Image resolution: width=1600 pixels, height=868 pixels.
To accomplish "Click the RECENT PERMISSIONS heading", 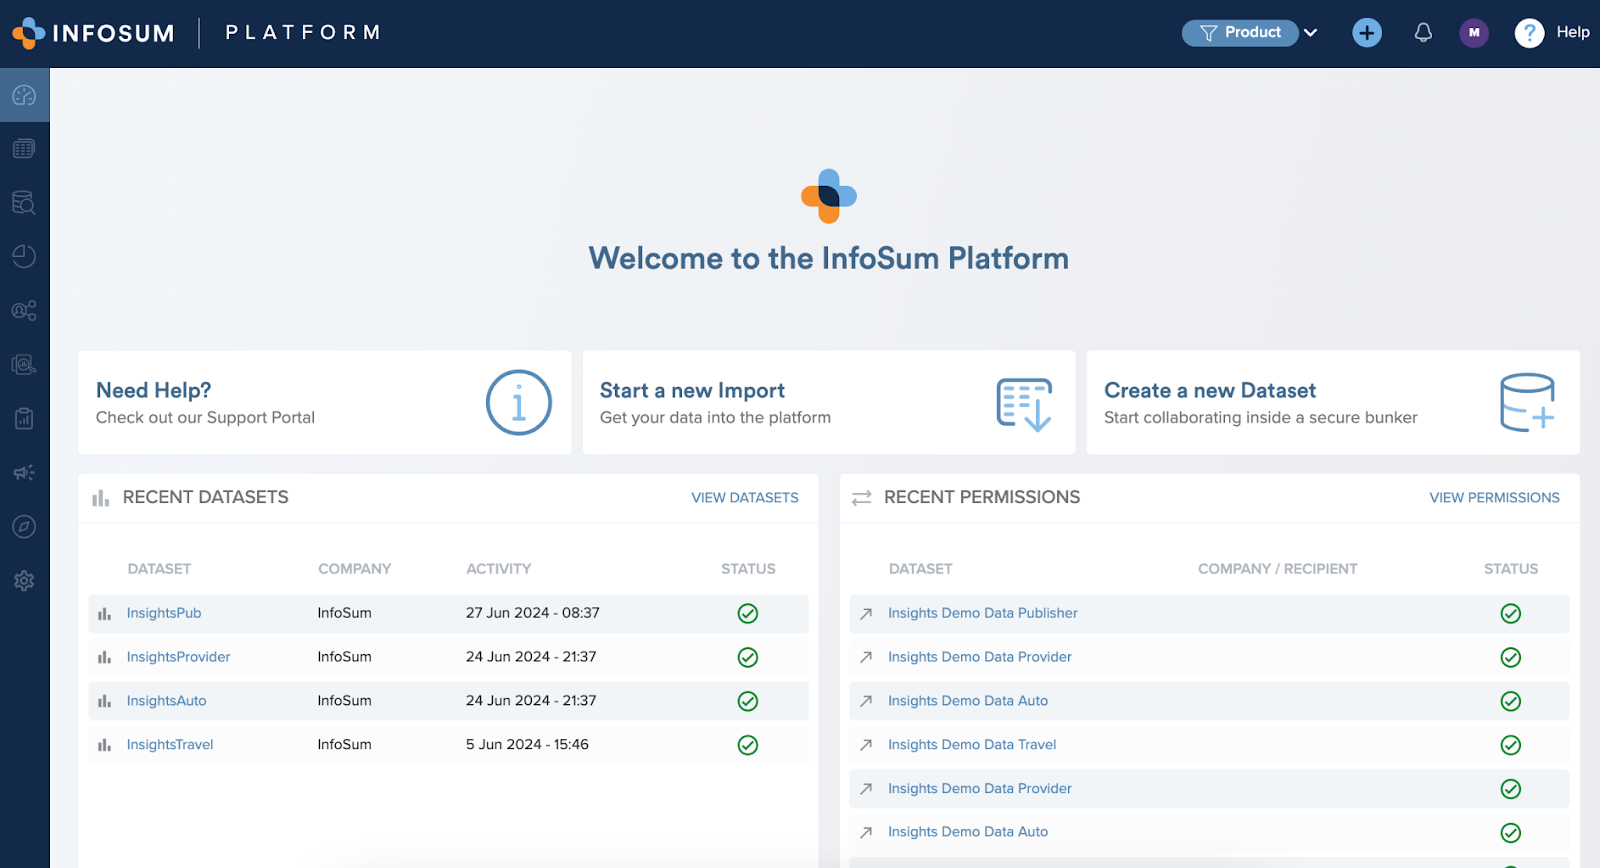I will point(982,498).
